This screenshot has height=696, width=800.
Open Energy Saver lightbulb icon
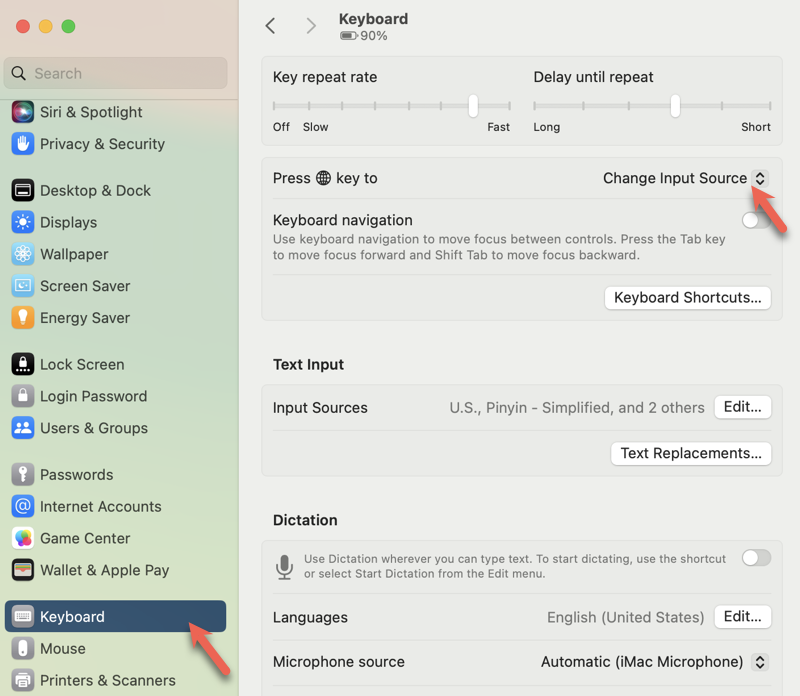pyautogui.click(x=23, y=318)
